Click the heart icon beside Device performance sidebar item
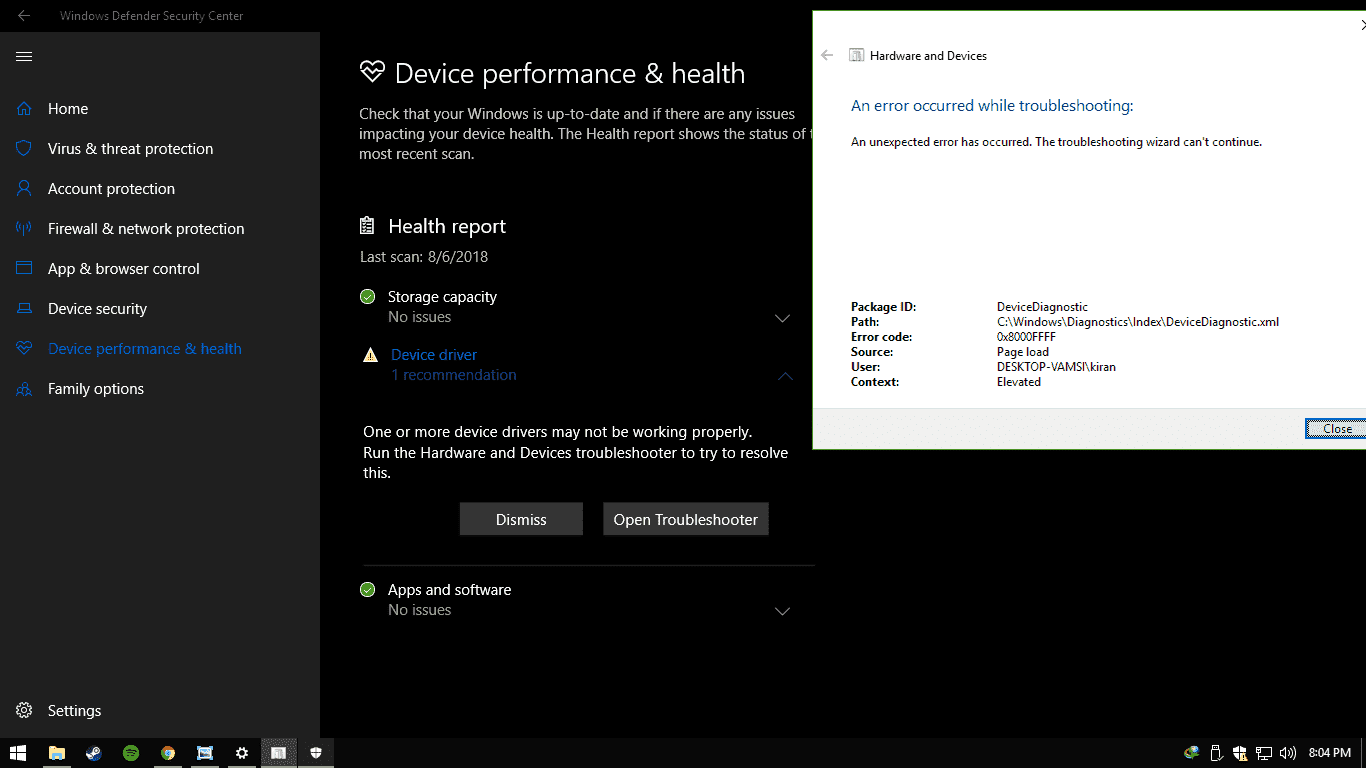Screen dimensions: 1366x768 pos(24,348)
